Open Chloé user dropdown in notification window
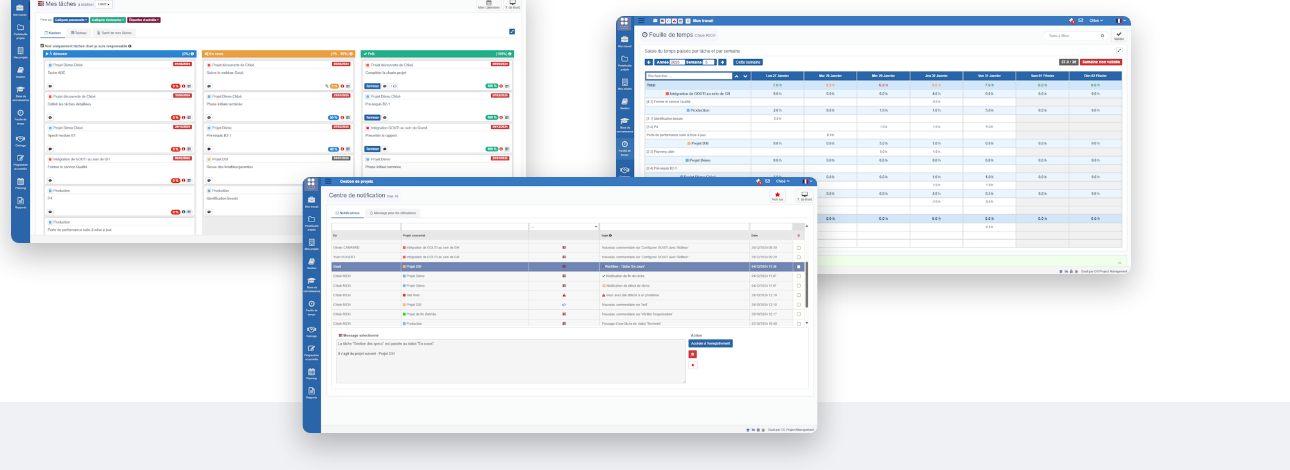The height and width of the screenshot is (470, 1290). point(784,182)
